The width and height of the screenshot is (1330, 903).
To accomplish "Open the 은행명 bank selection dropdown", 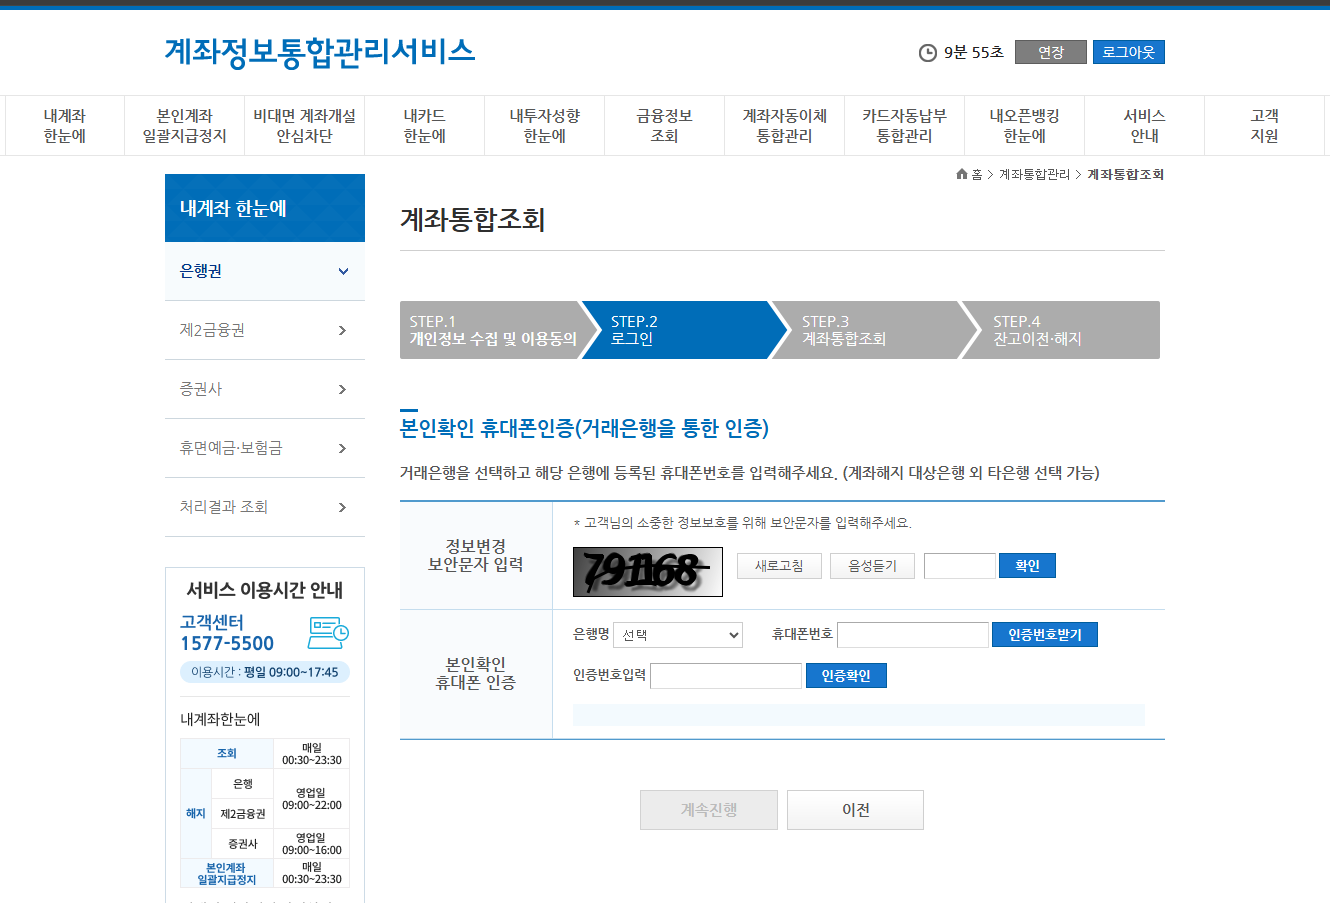I will pos(678,634).
